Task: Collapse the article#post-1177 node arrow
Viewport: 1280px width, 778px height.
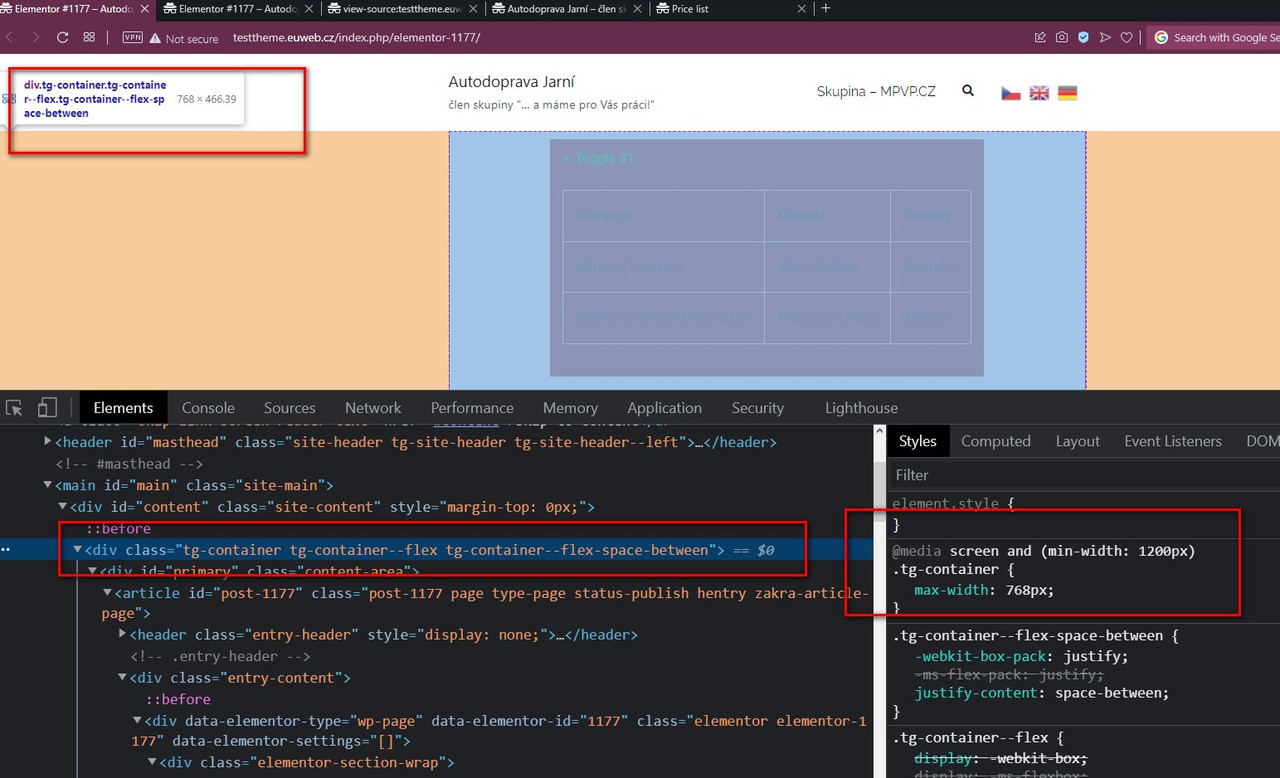Action: coord(108,593)
